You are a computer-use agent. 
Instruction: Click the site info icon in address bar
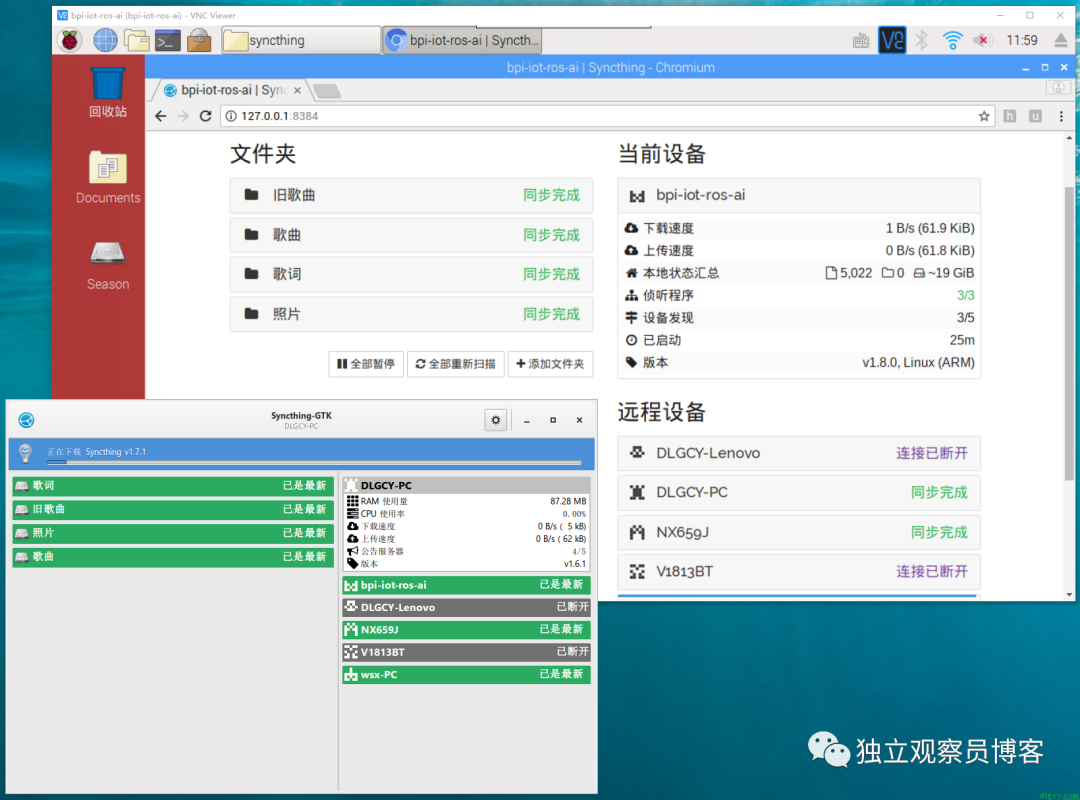(x=231, y=116)
